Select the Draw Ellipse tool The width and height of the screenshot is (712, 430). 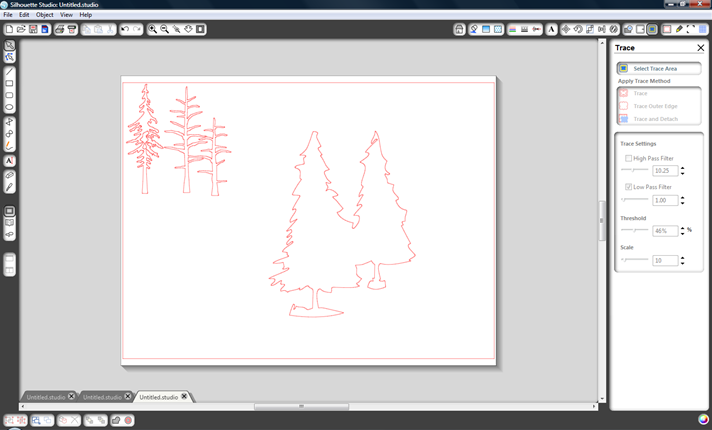9,107
